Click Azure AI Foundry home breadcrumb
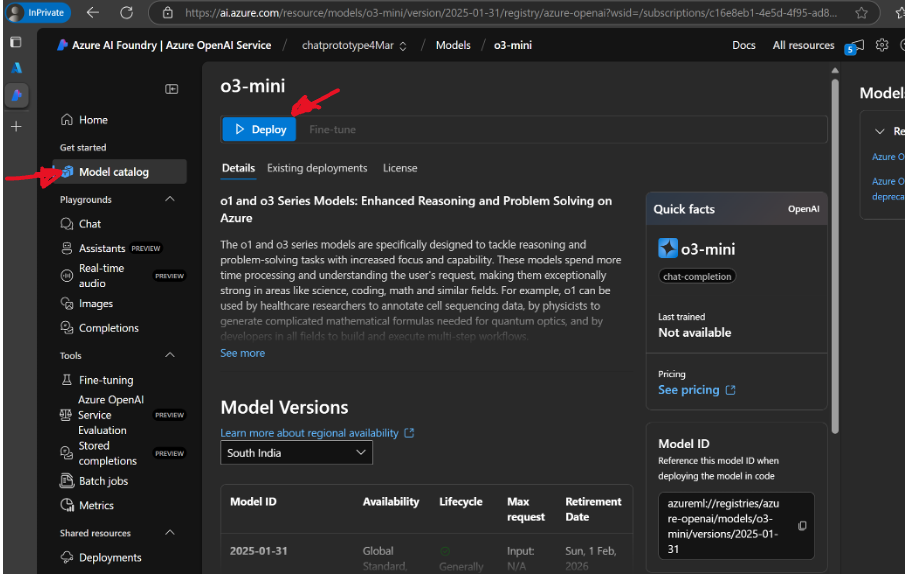The width and height of the screenshot is (906, 574). point(165,45)
